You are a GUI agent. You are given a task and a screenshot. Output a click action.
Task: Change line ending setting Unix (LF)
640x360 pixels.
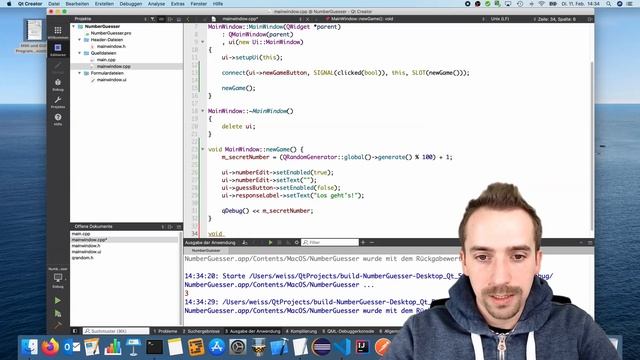click(500, 19)
